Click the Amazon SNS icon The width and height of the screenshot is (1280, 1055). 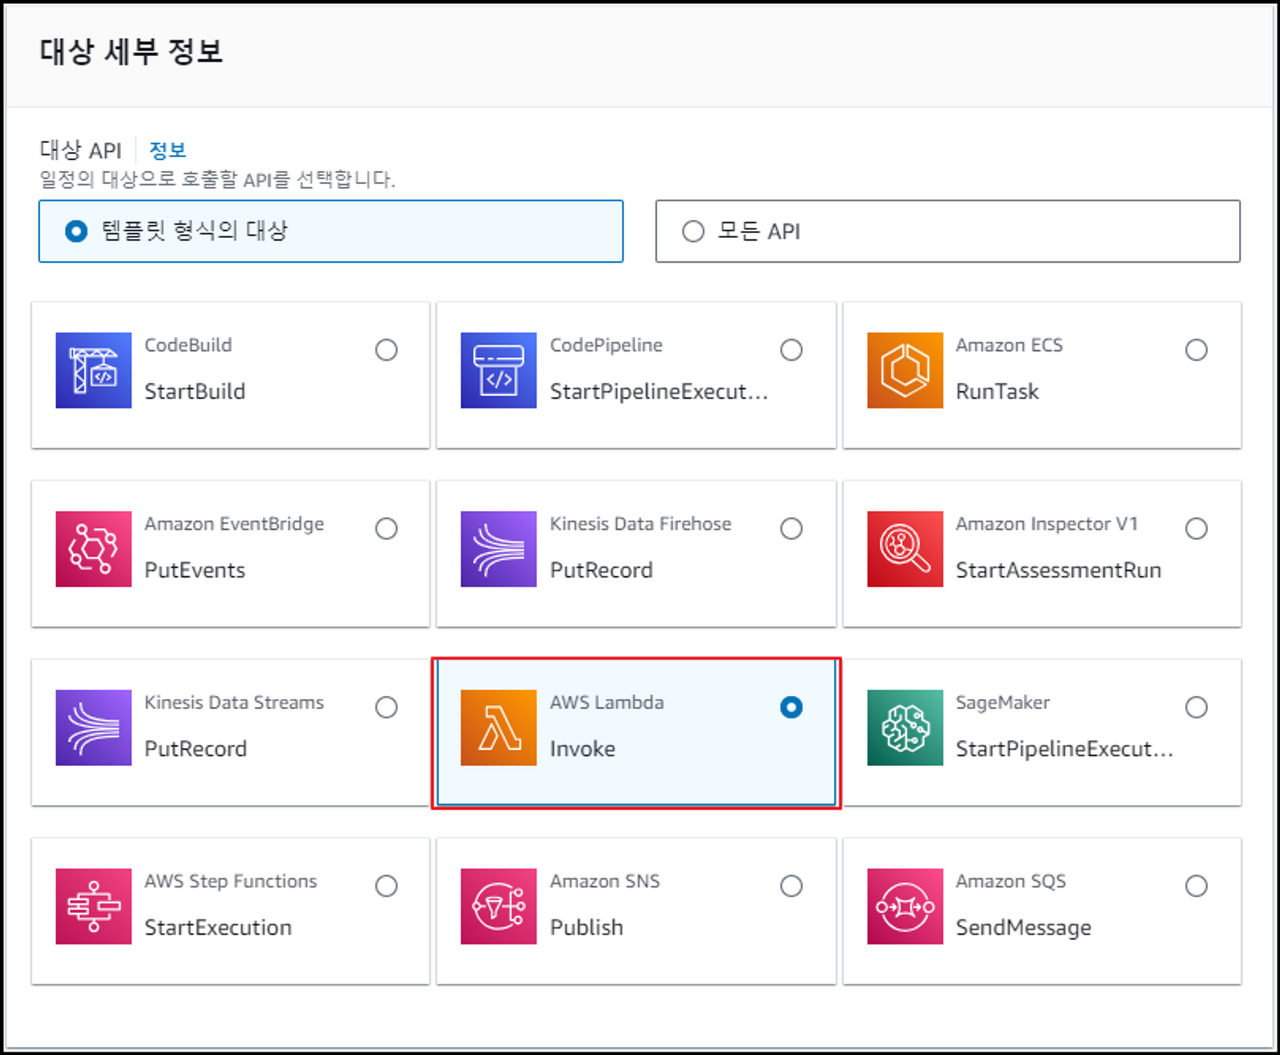click(x=499, y=907)
